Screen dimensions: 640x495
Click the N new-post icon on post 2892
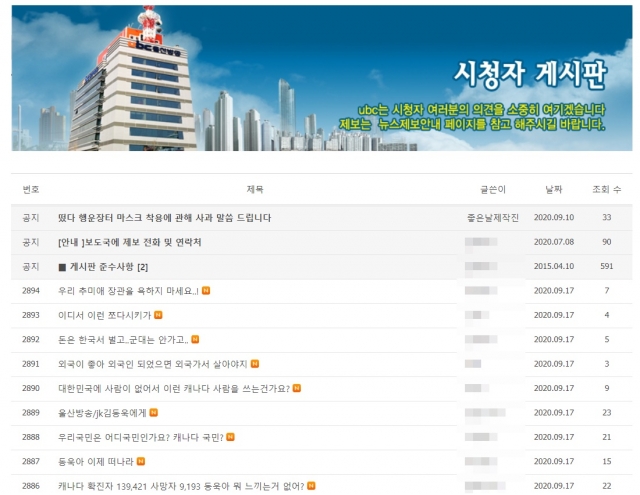195,340
